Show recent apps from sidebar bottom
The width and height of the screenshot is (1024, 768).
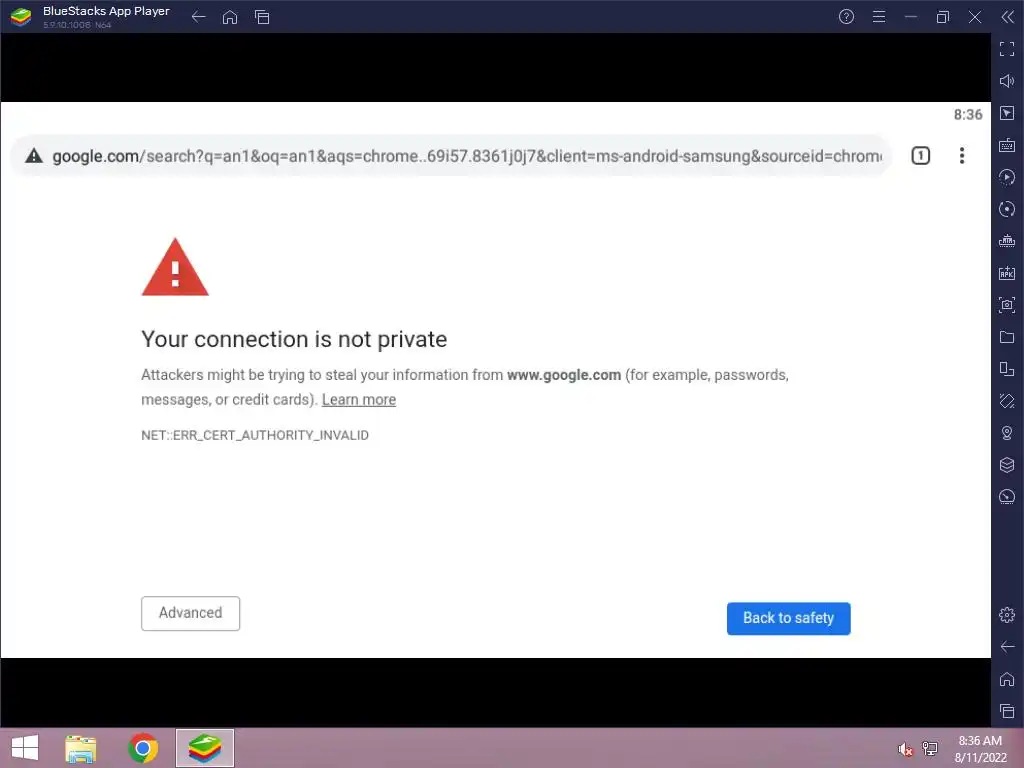pos(1007,711)
